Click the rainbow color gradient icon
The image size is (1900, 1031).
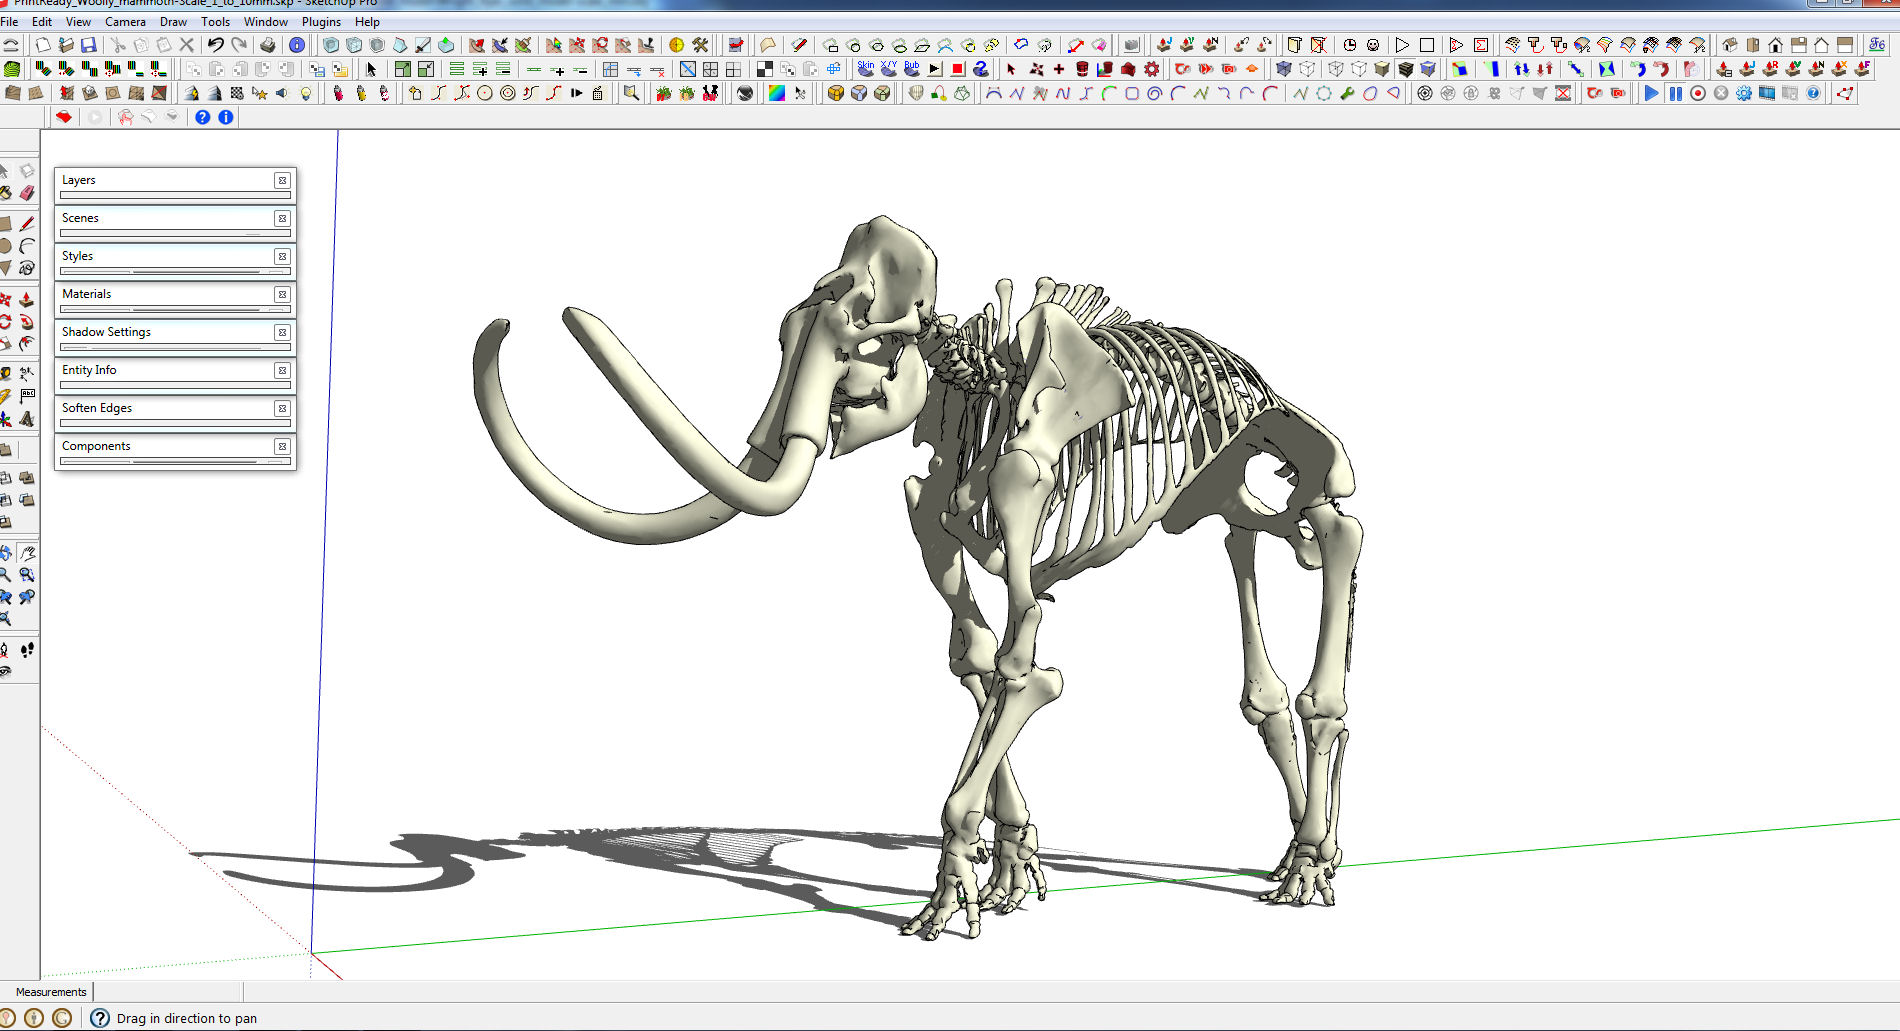(776, 93)
